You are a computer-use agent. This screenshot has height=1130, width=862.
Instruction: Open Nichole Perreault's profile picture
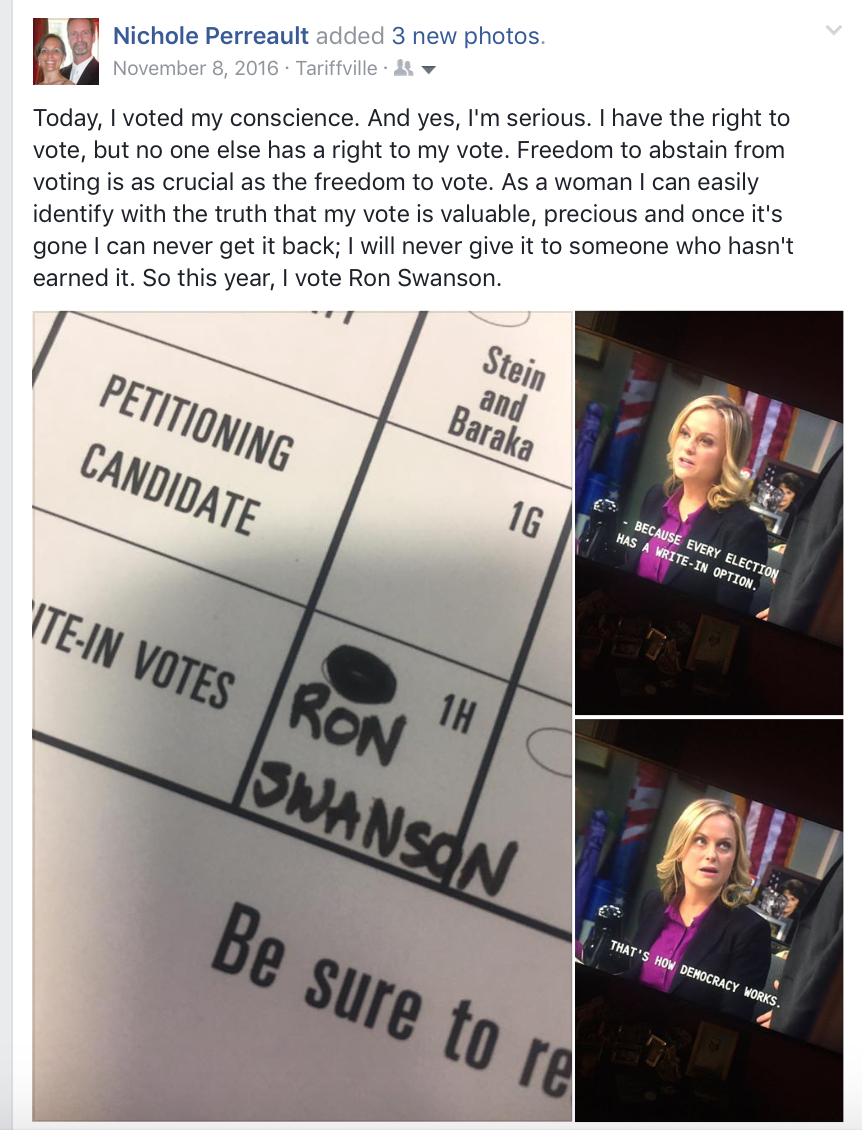coord(66,52)
